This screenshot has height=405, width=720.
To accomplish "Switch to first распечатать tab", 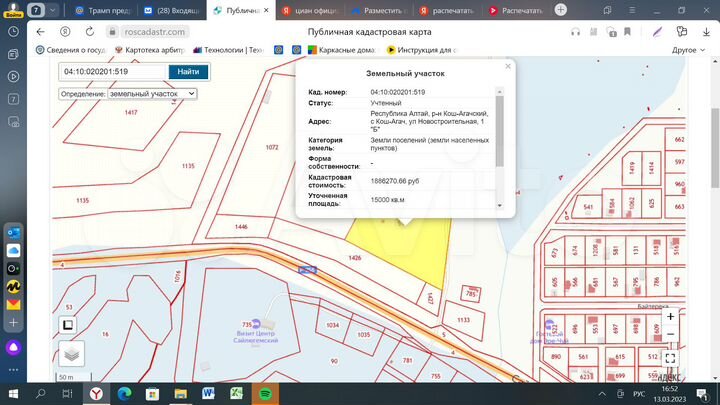I will point(448,10).
